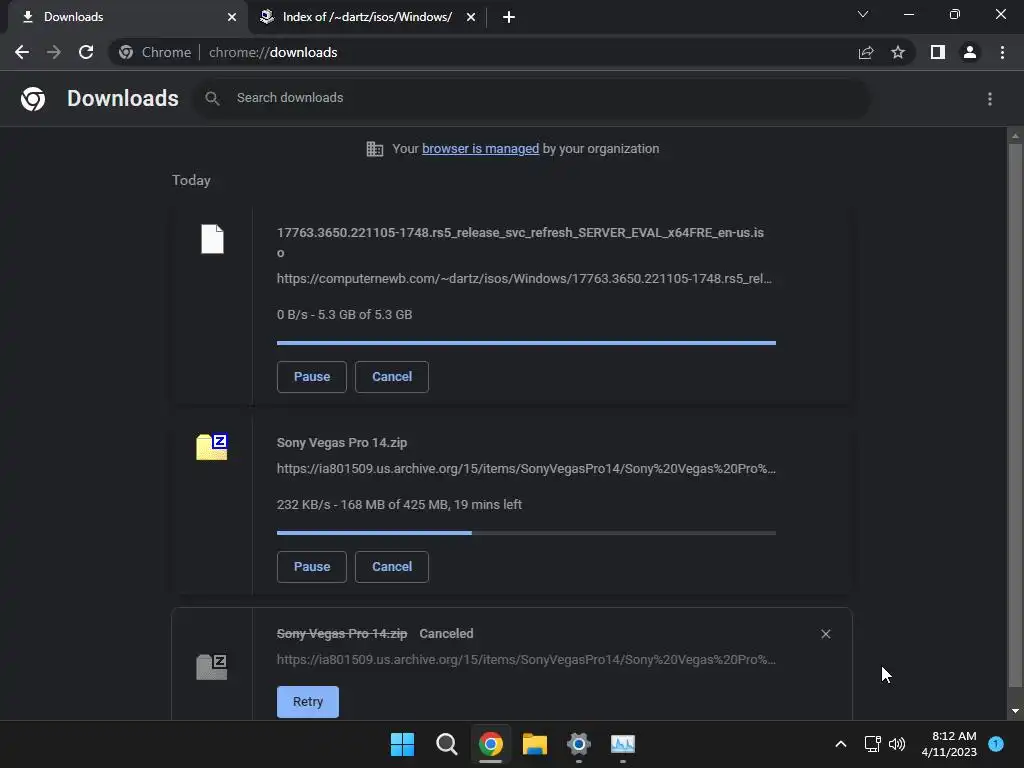The height and width of the screenshot is (768, 1024).
Task: Click the active Sony Vegas Pro zip icon
Action: (x=212, y=447)
